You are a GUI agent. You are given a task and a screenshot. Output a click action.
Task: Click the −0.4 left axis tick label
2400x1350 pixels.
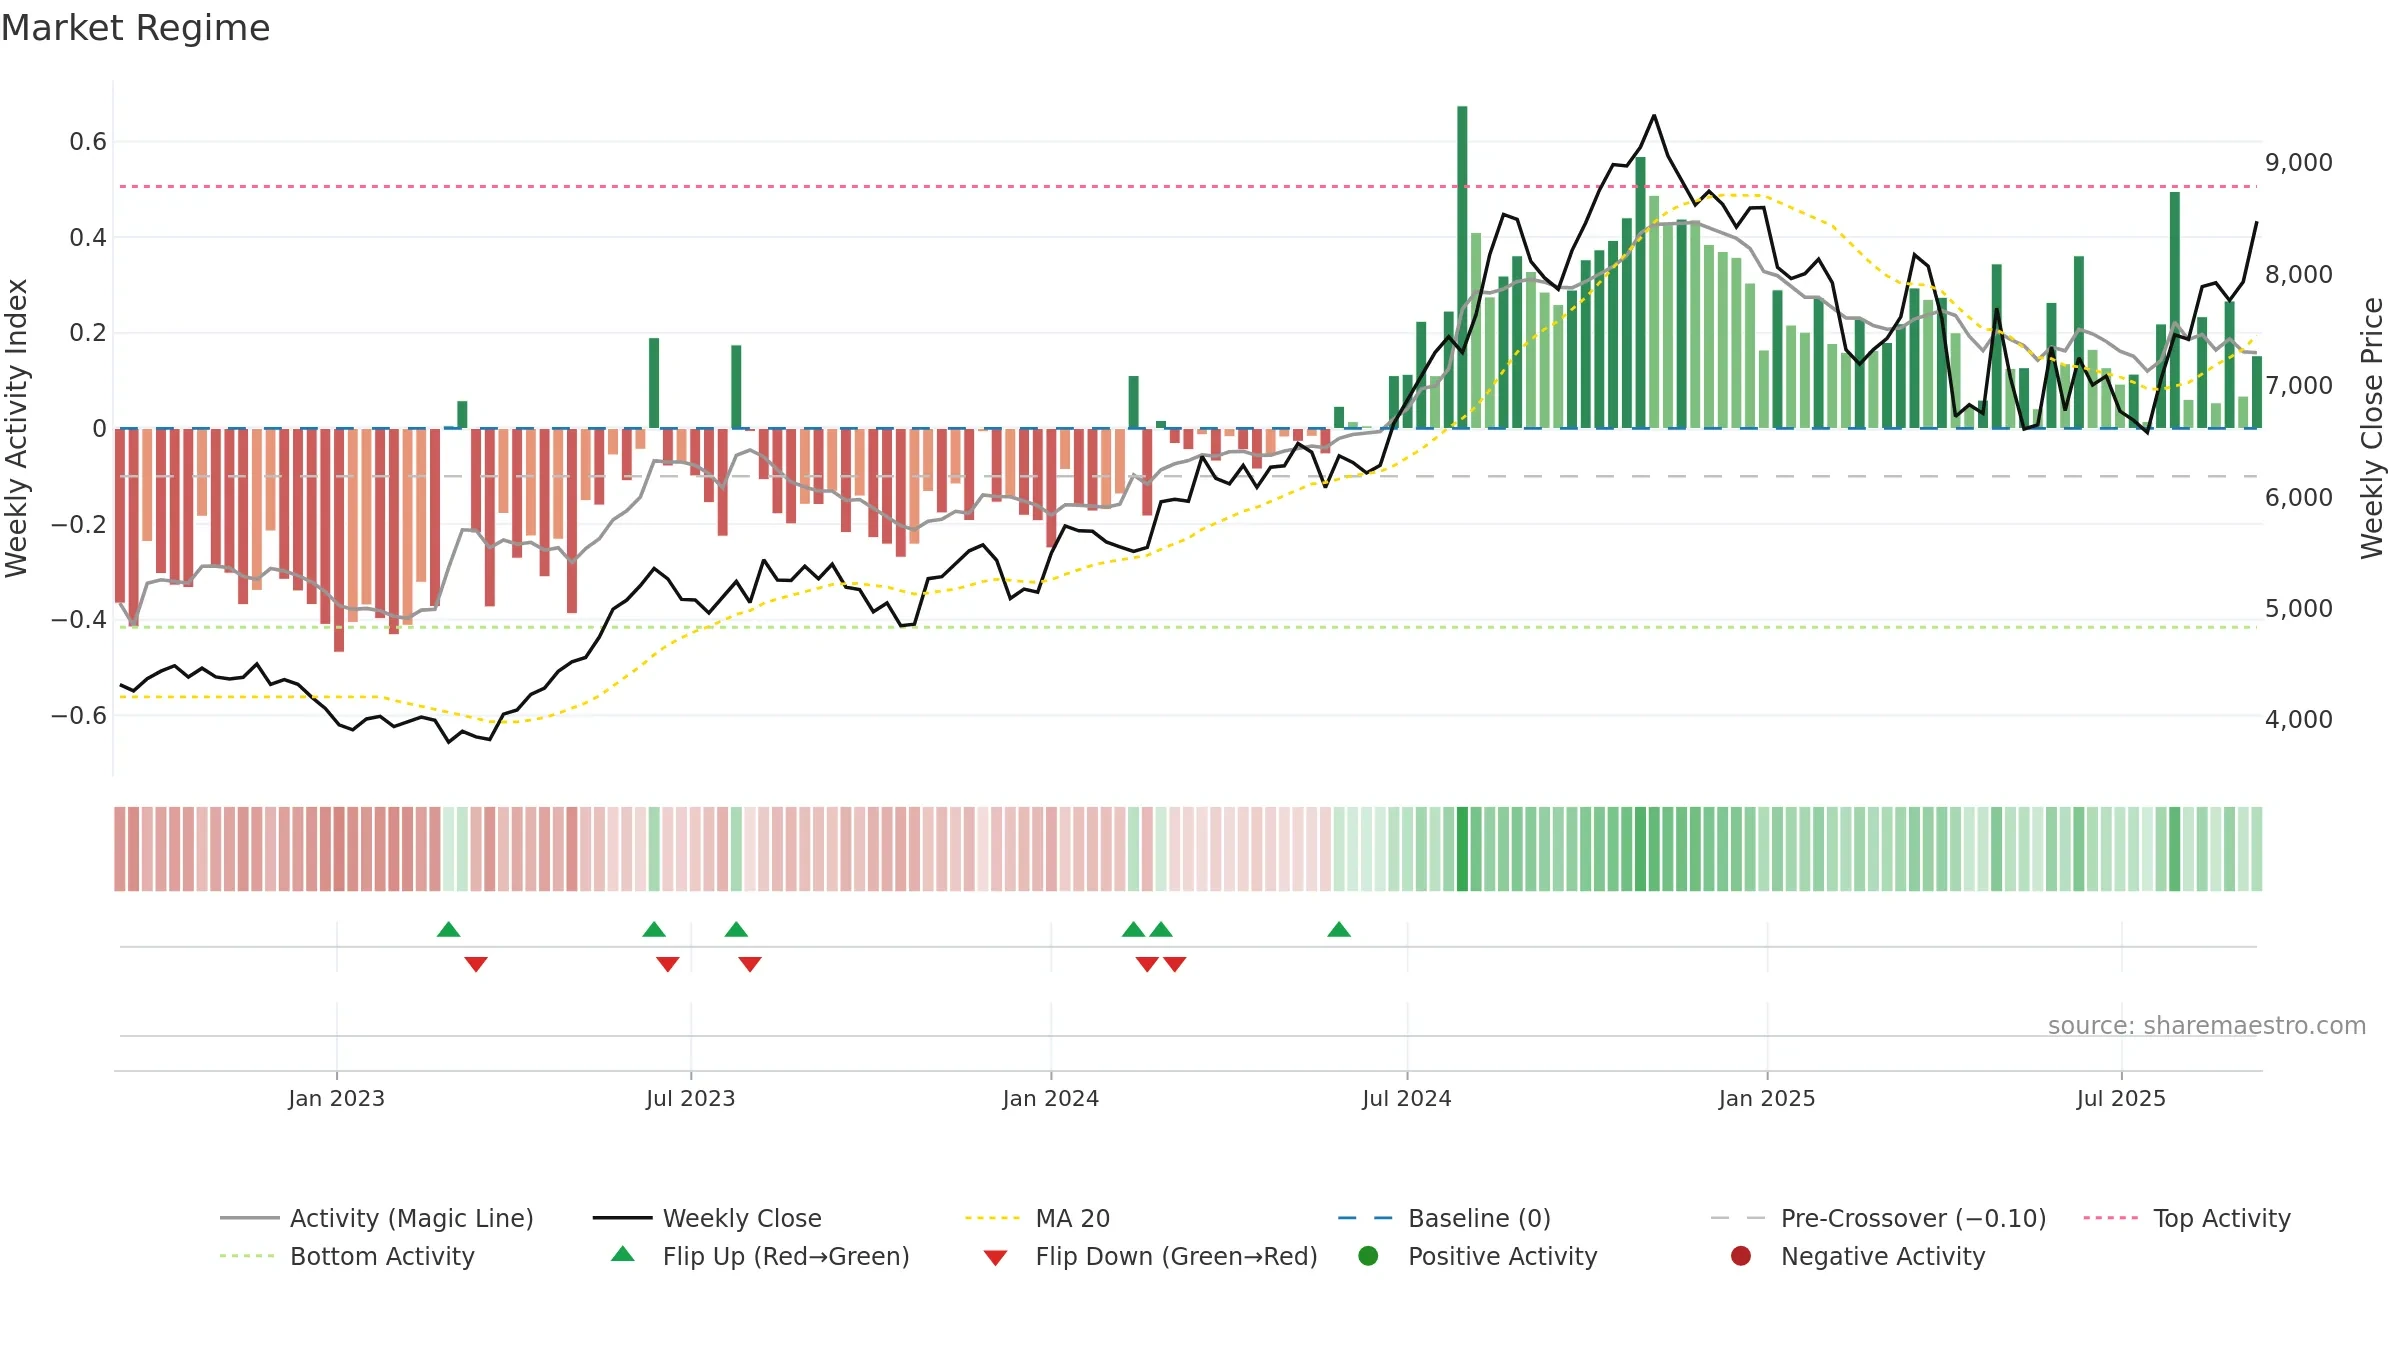click(x=79, y=619)
